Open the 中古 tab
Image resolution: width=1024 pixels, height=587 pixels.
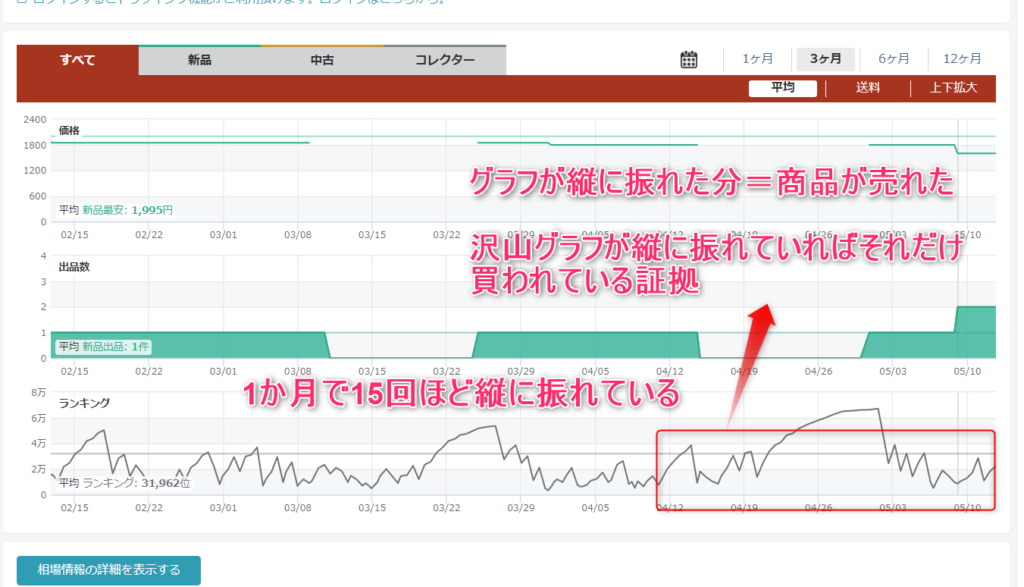322,60
